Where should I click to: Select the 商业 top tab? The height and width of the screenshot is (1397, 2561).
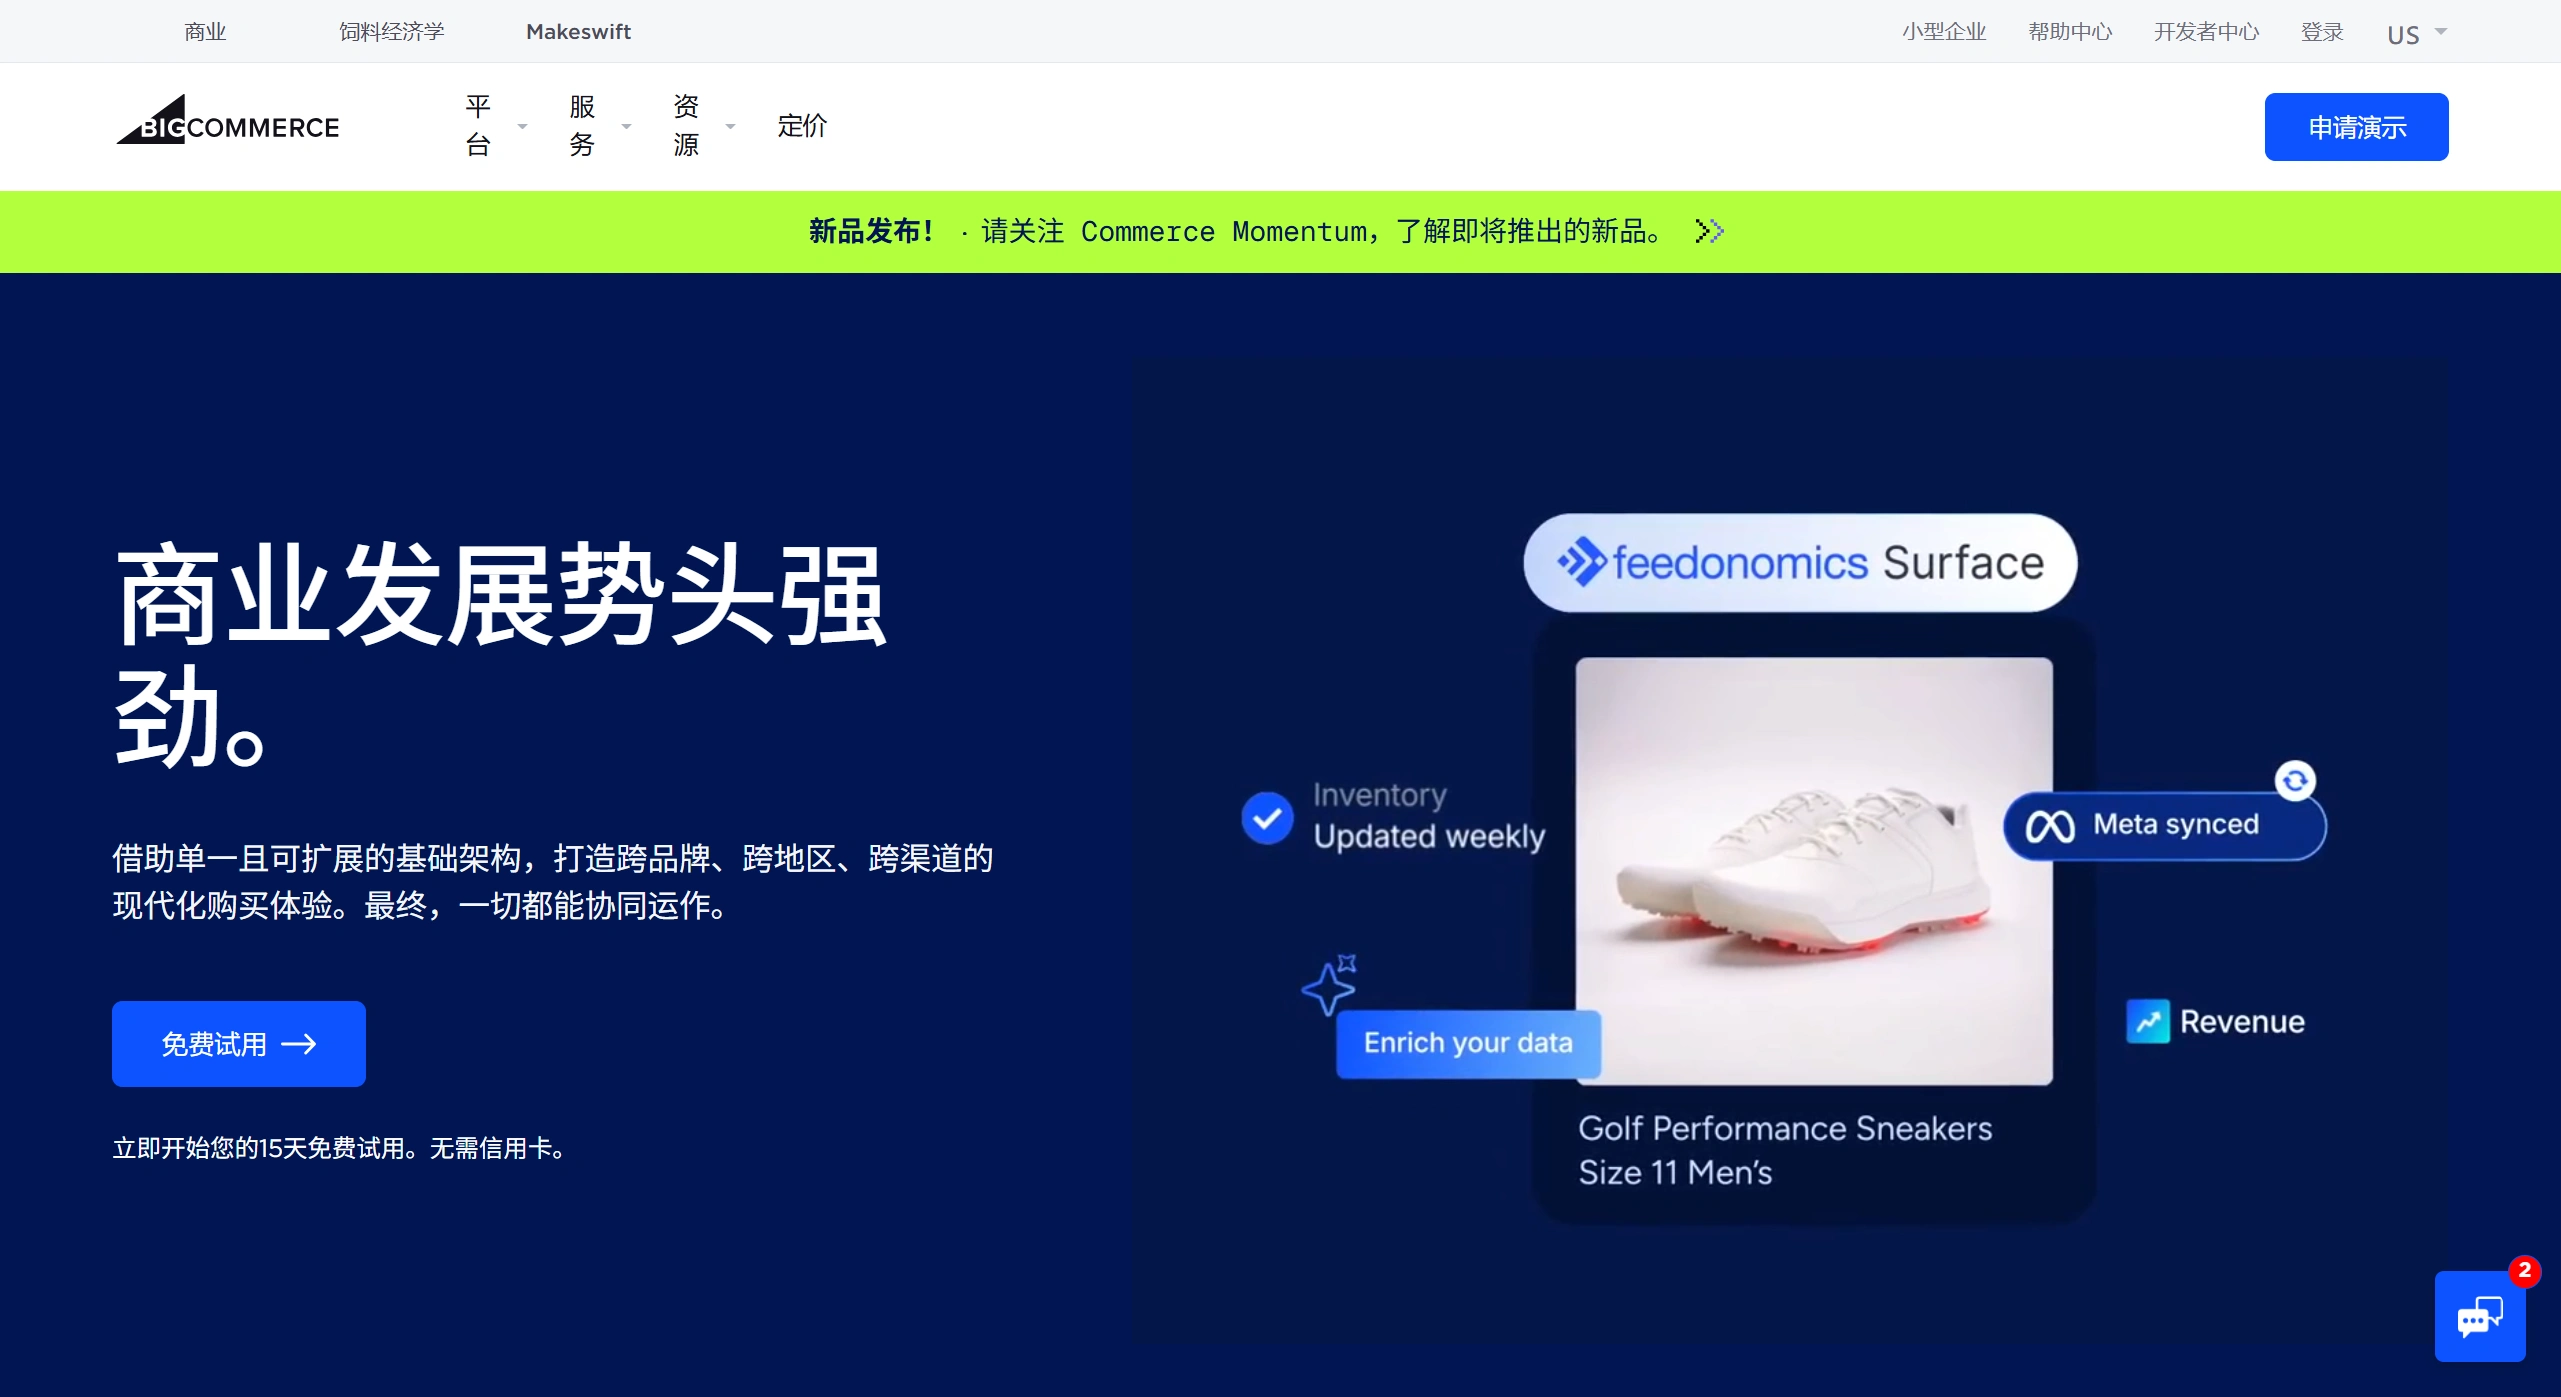point(205,32)
